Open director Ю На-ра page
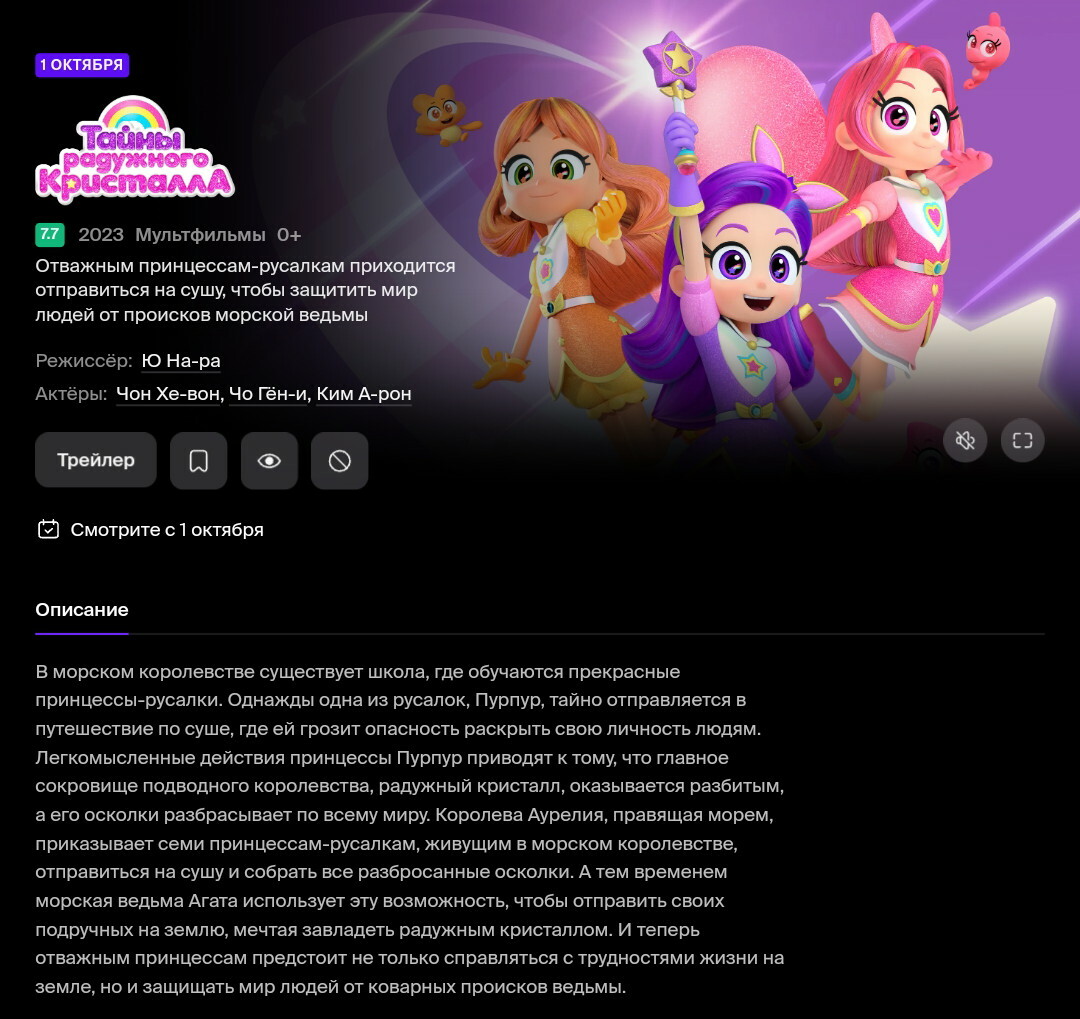 [181, 360]
